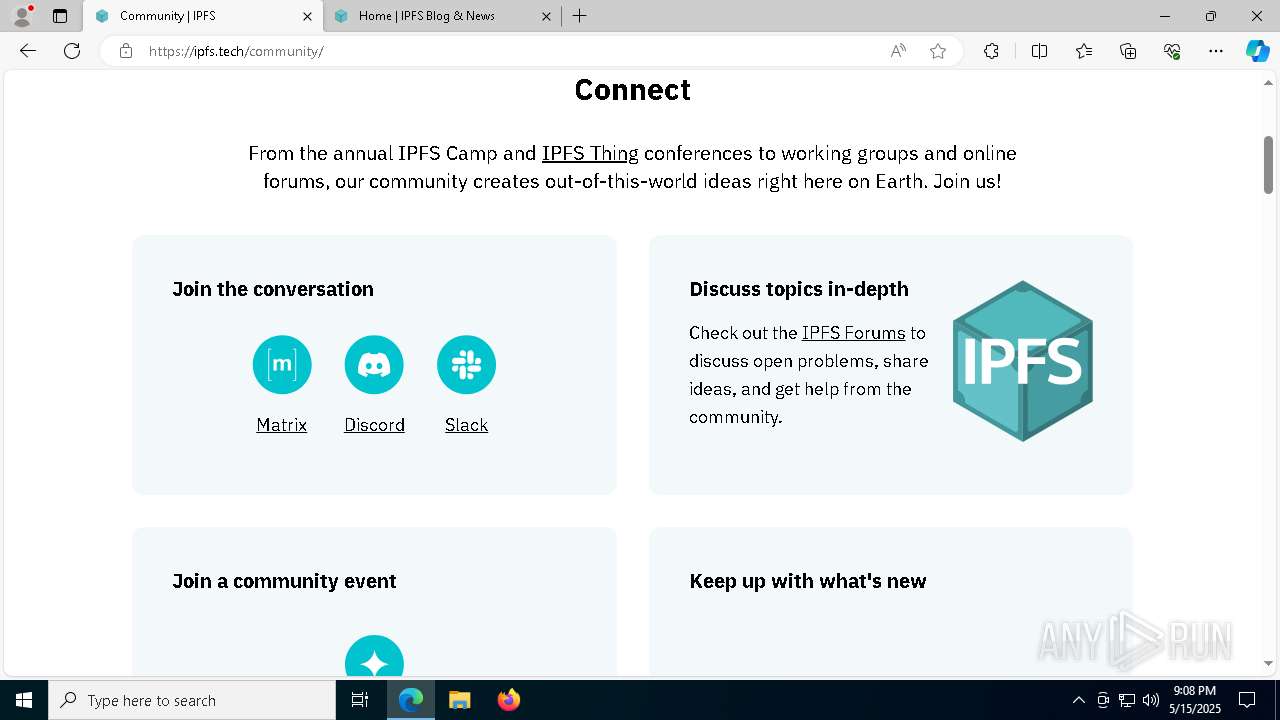The height and width of the screenshot is (720, 1280).
Task: Click Keep up with what's new heading
Action: point(808,581)
